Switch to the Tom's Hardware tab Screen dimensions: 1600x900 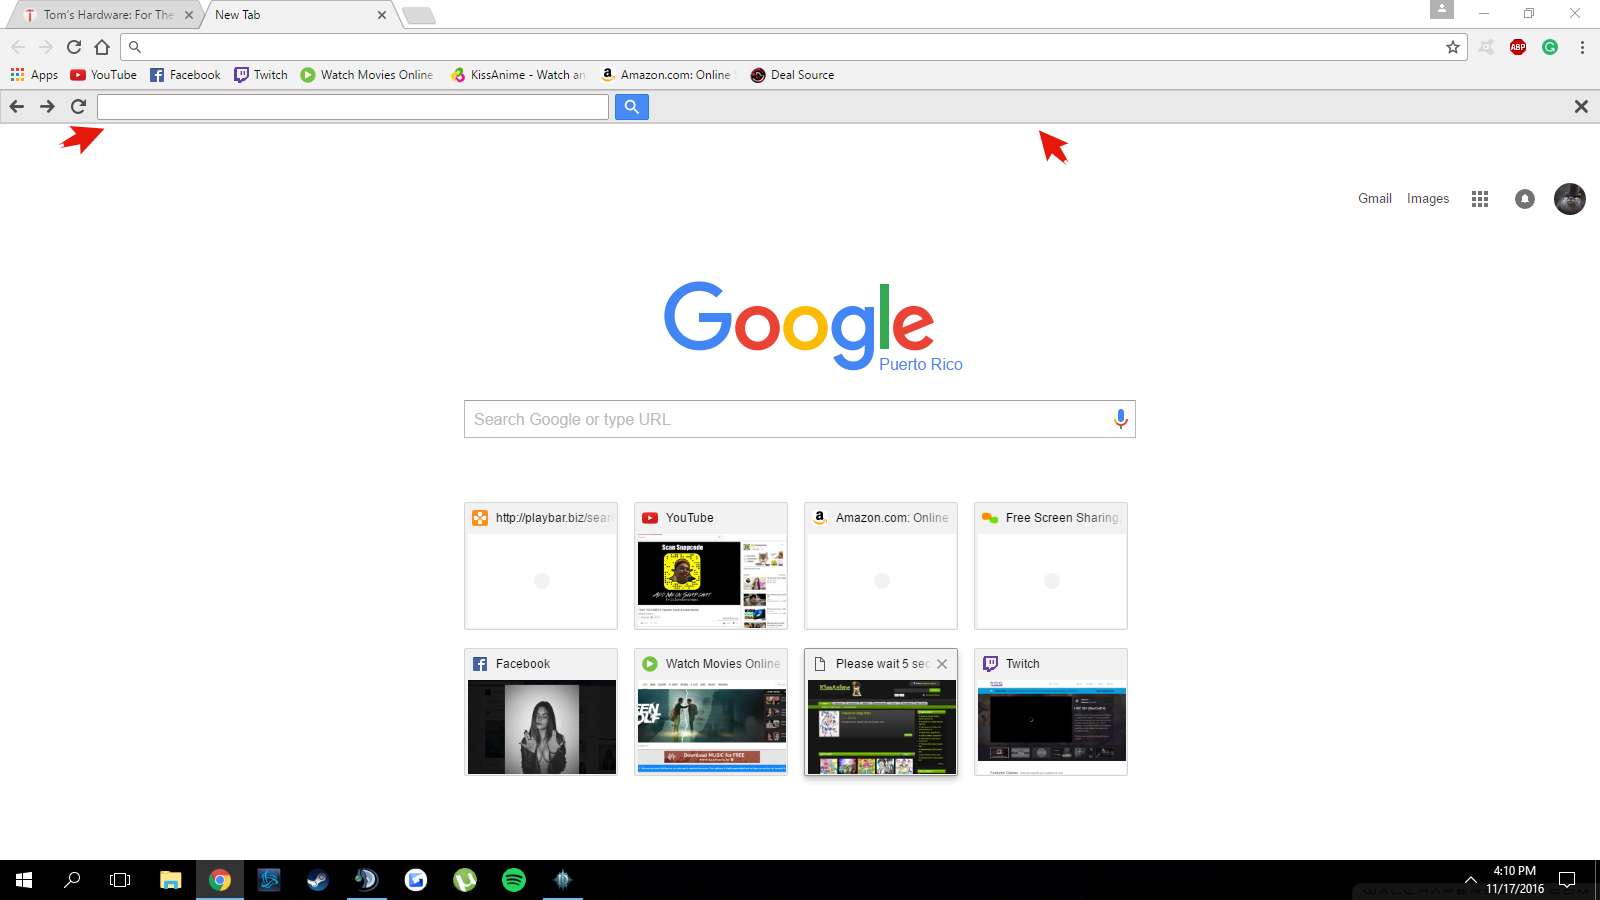[x=107, y=15]
